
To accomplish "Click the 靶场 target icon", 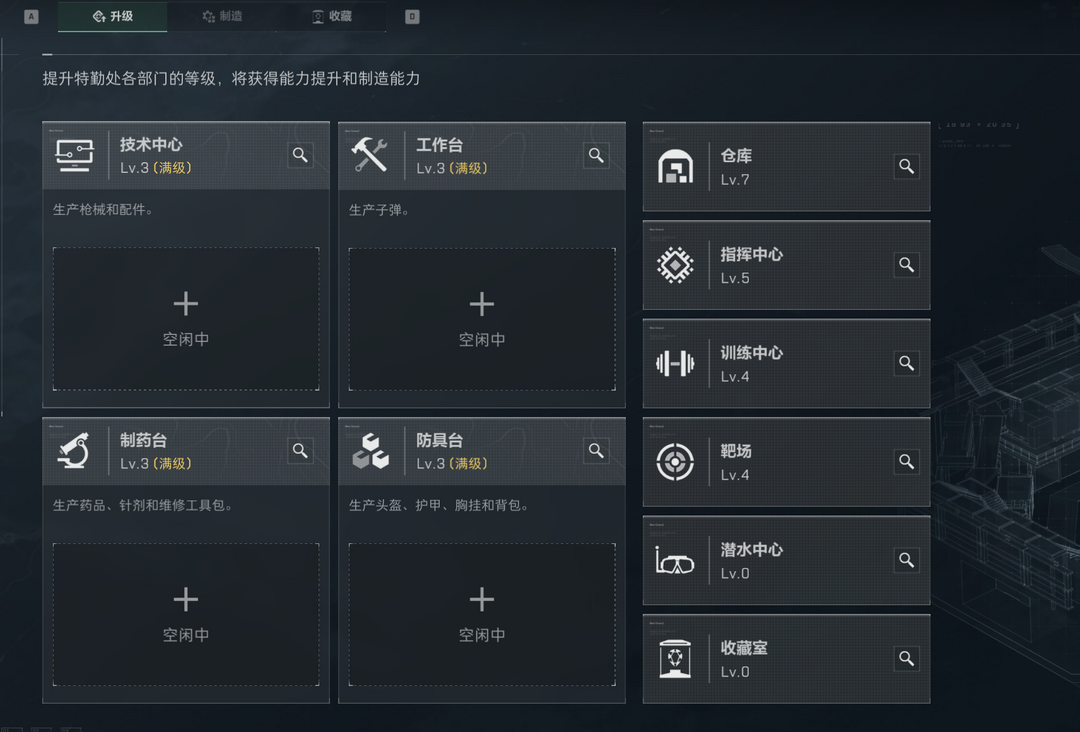I will pyautogui.click(x=675, y=461).
